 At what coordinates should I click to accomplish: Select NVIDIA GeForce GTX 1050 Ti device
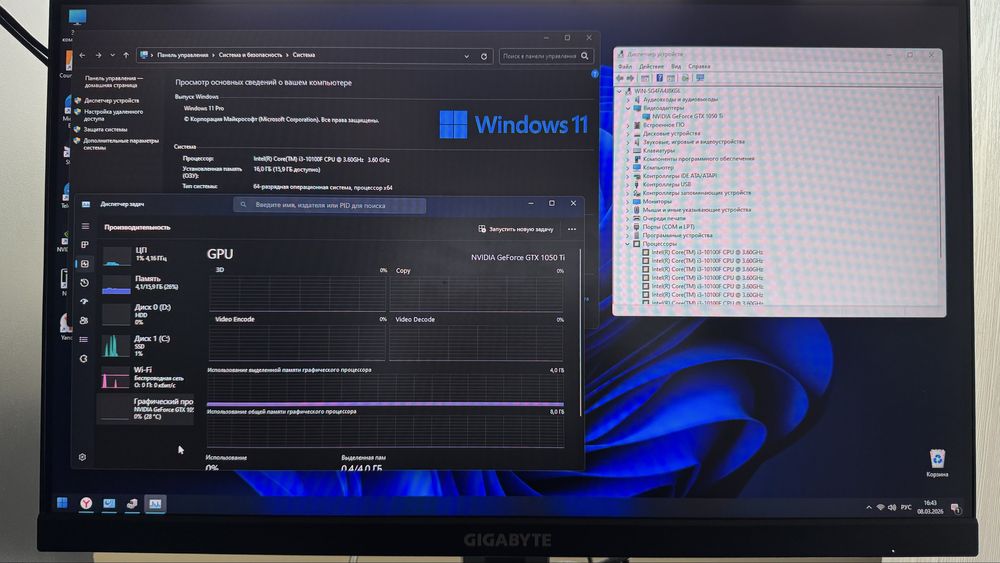688,116
